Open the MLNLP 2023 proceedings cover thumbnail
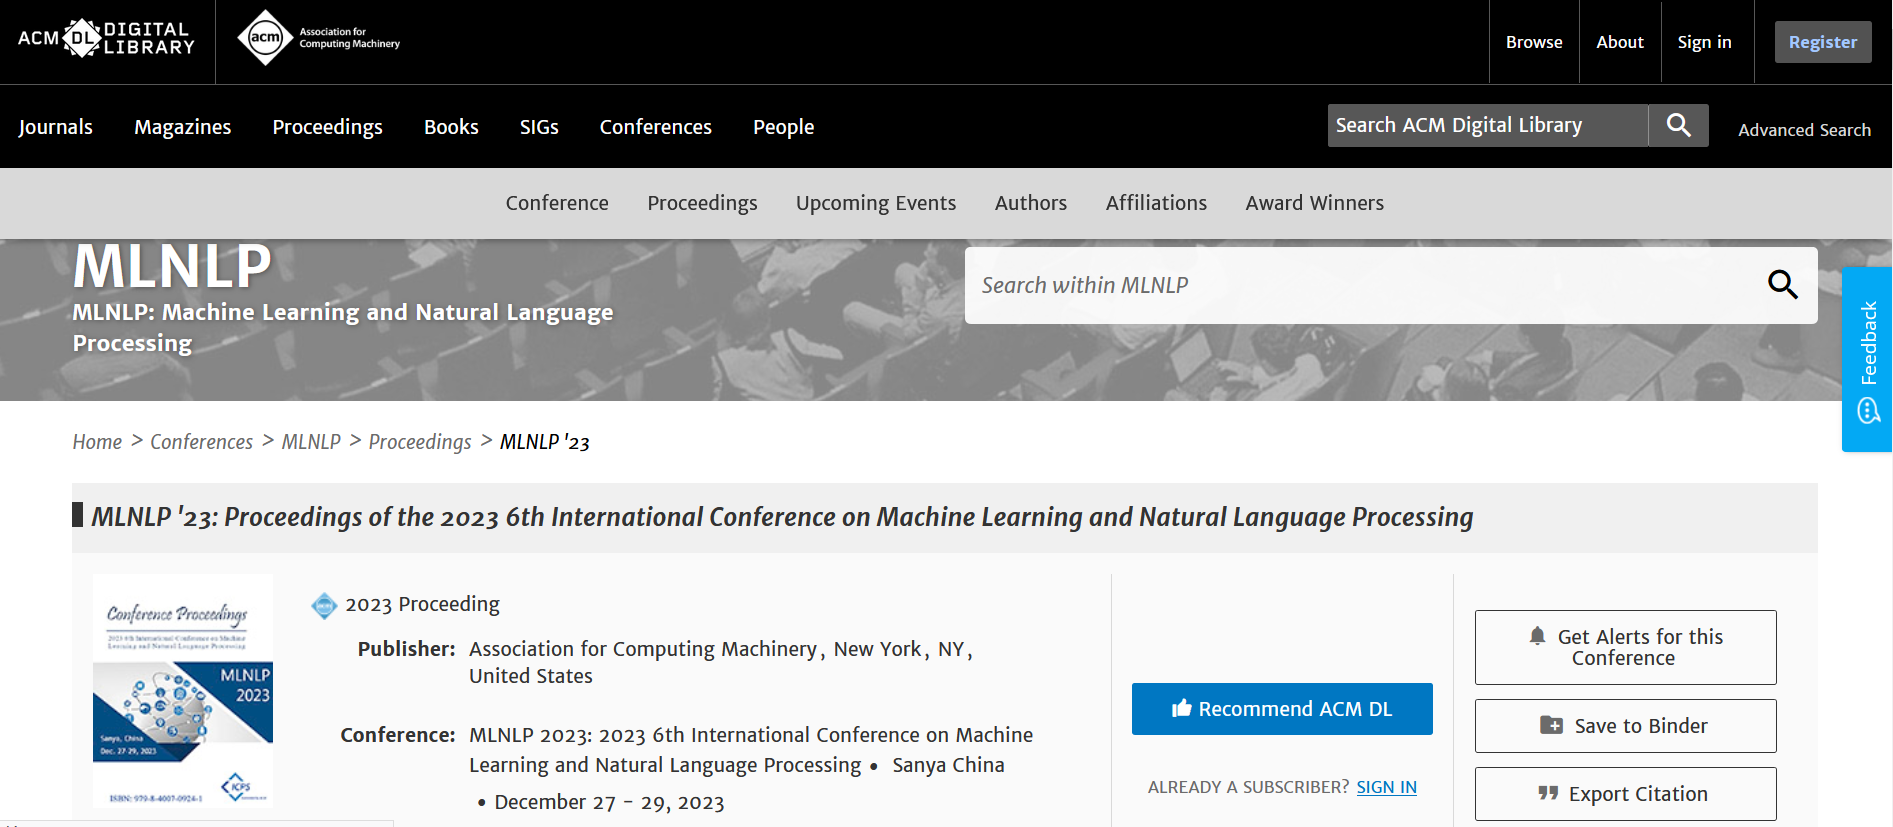 (x=183, y=691)
